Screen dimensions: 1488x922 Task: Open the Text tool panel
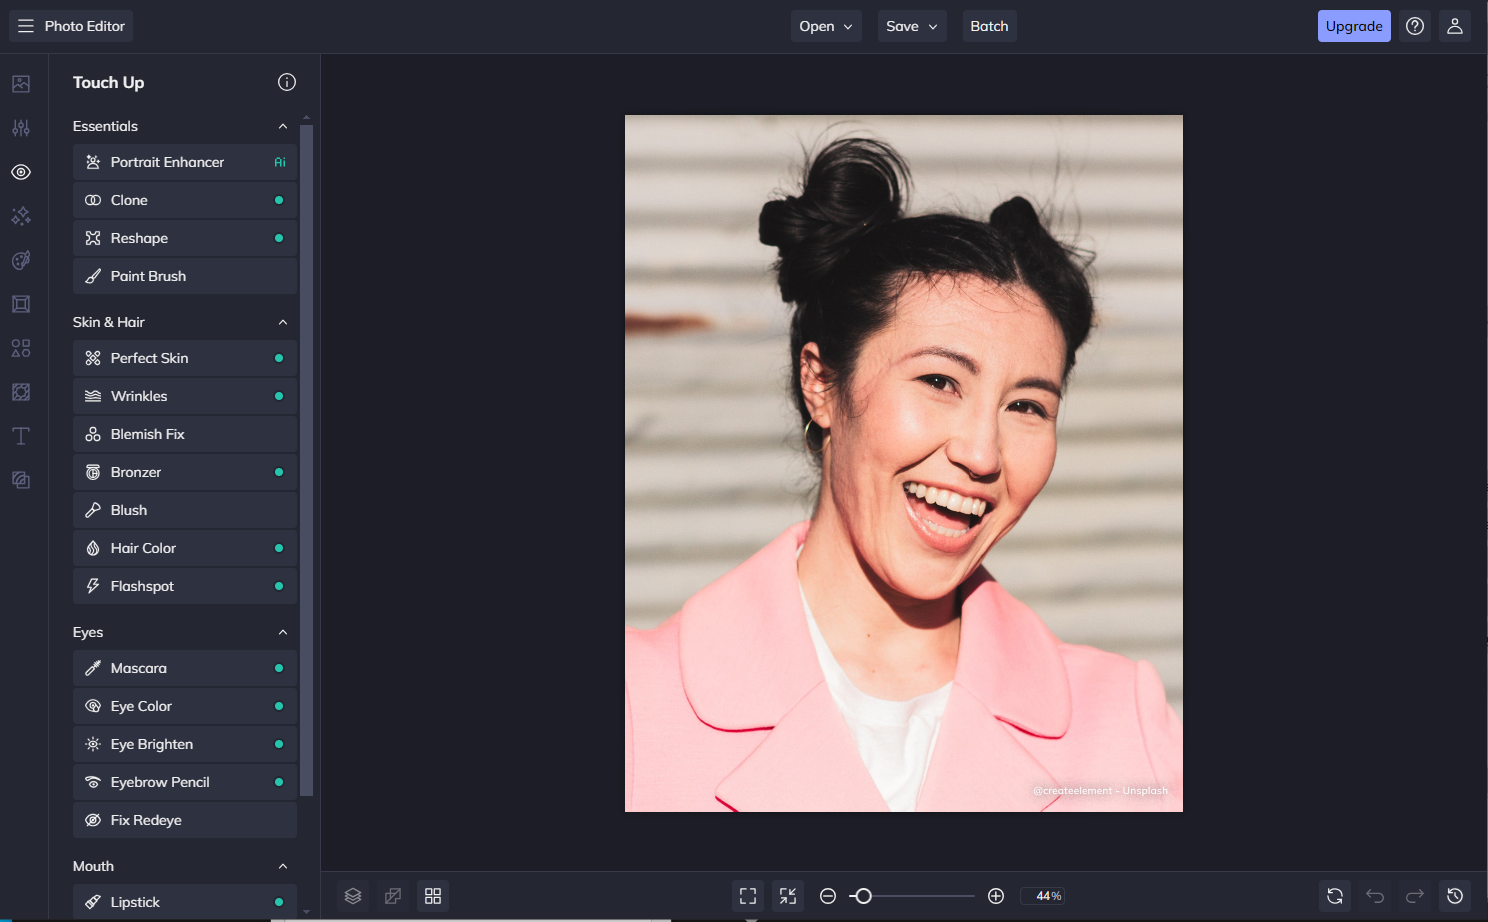point(21,436)
